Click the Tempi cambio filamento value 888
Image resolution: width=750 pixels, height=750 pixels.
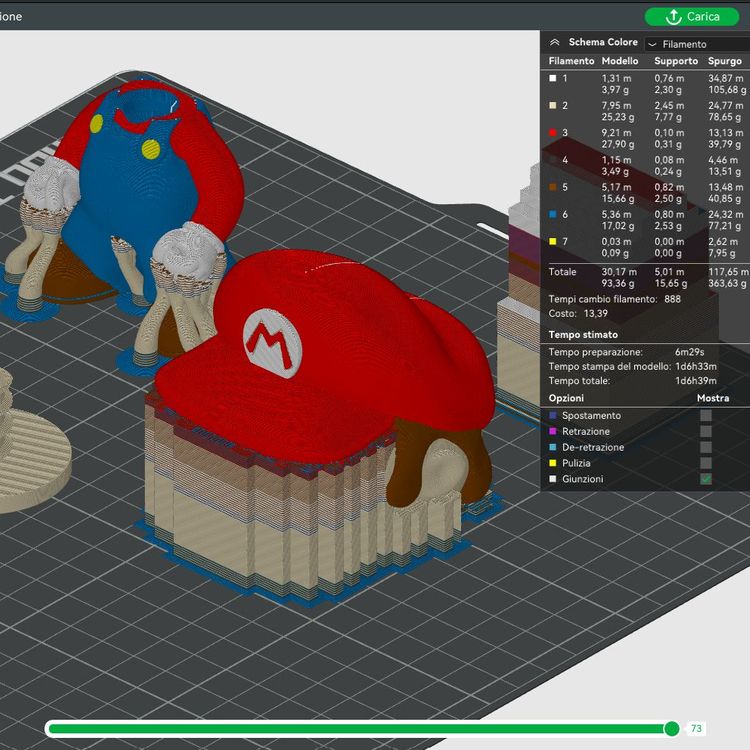click(x=672, y=299)
